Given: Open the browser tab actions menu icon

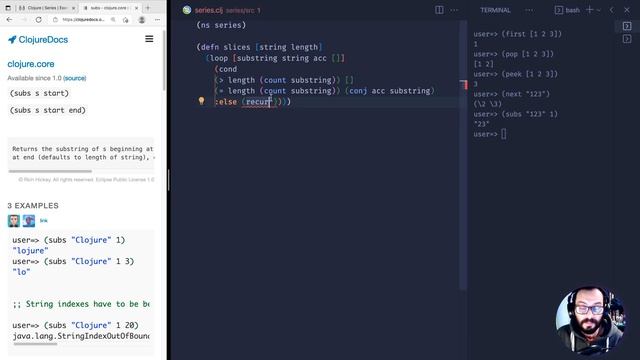Looking at the screenshot, I should [x=8, y=8].
